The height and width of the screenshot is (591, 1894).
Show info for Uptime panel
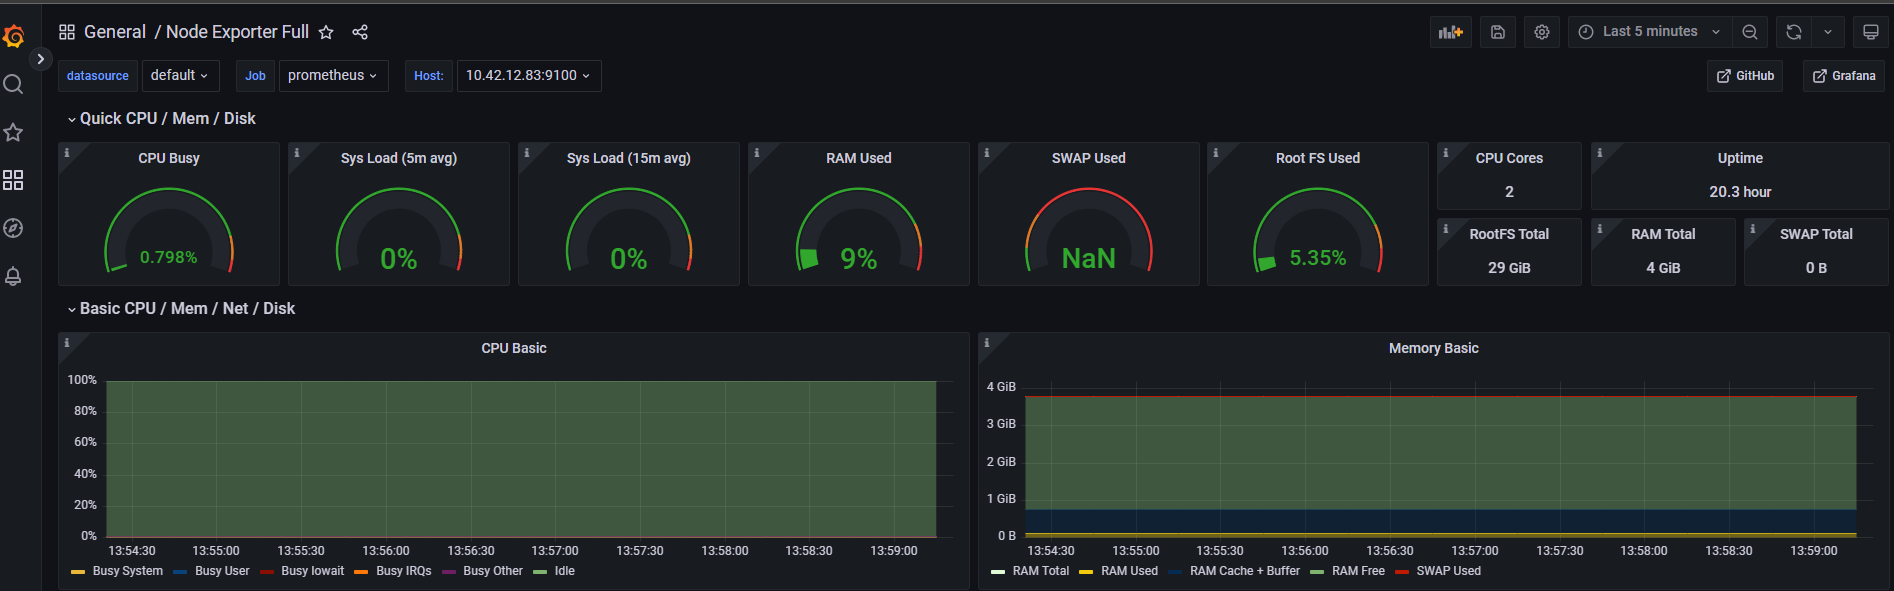coord(1600,153)
